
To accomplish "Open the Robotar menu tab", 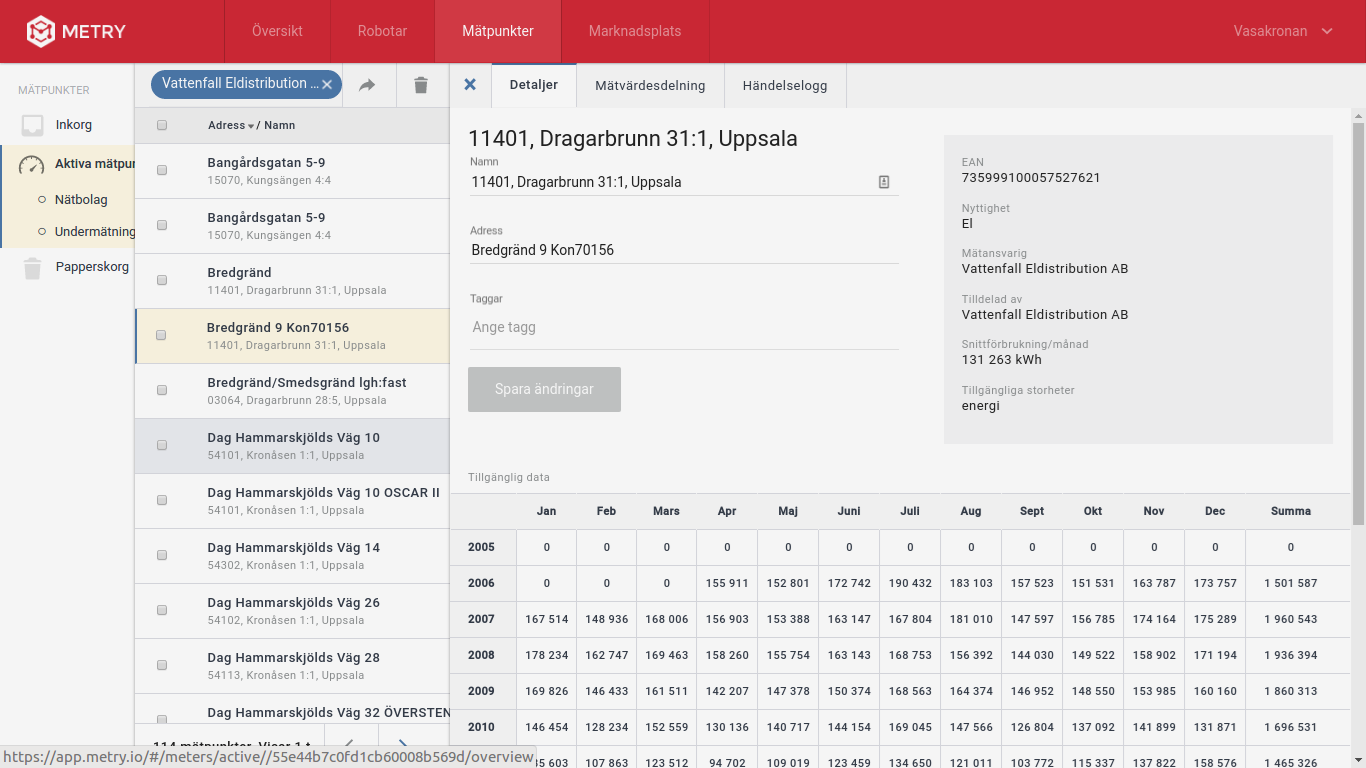I will point(382,31).
